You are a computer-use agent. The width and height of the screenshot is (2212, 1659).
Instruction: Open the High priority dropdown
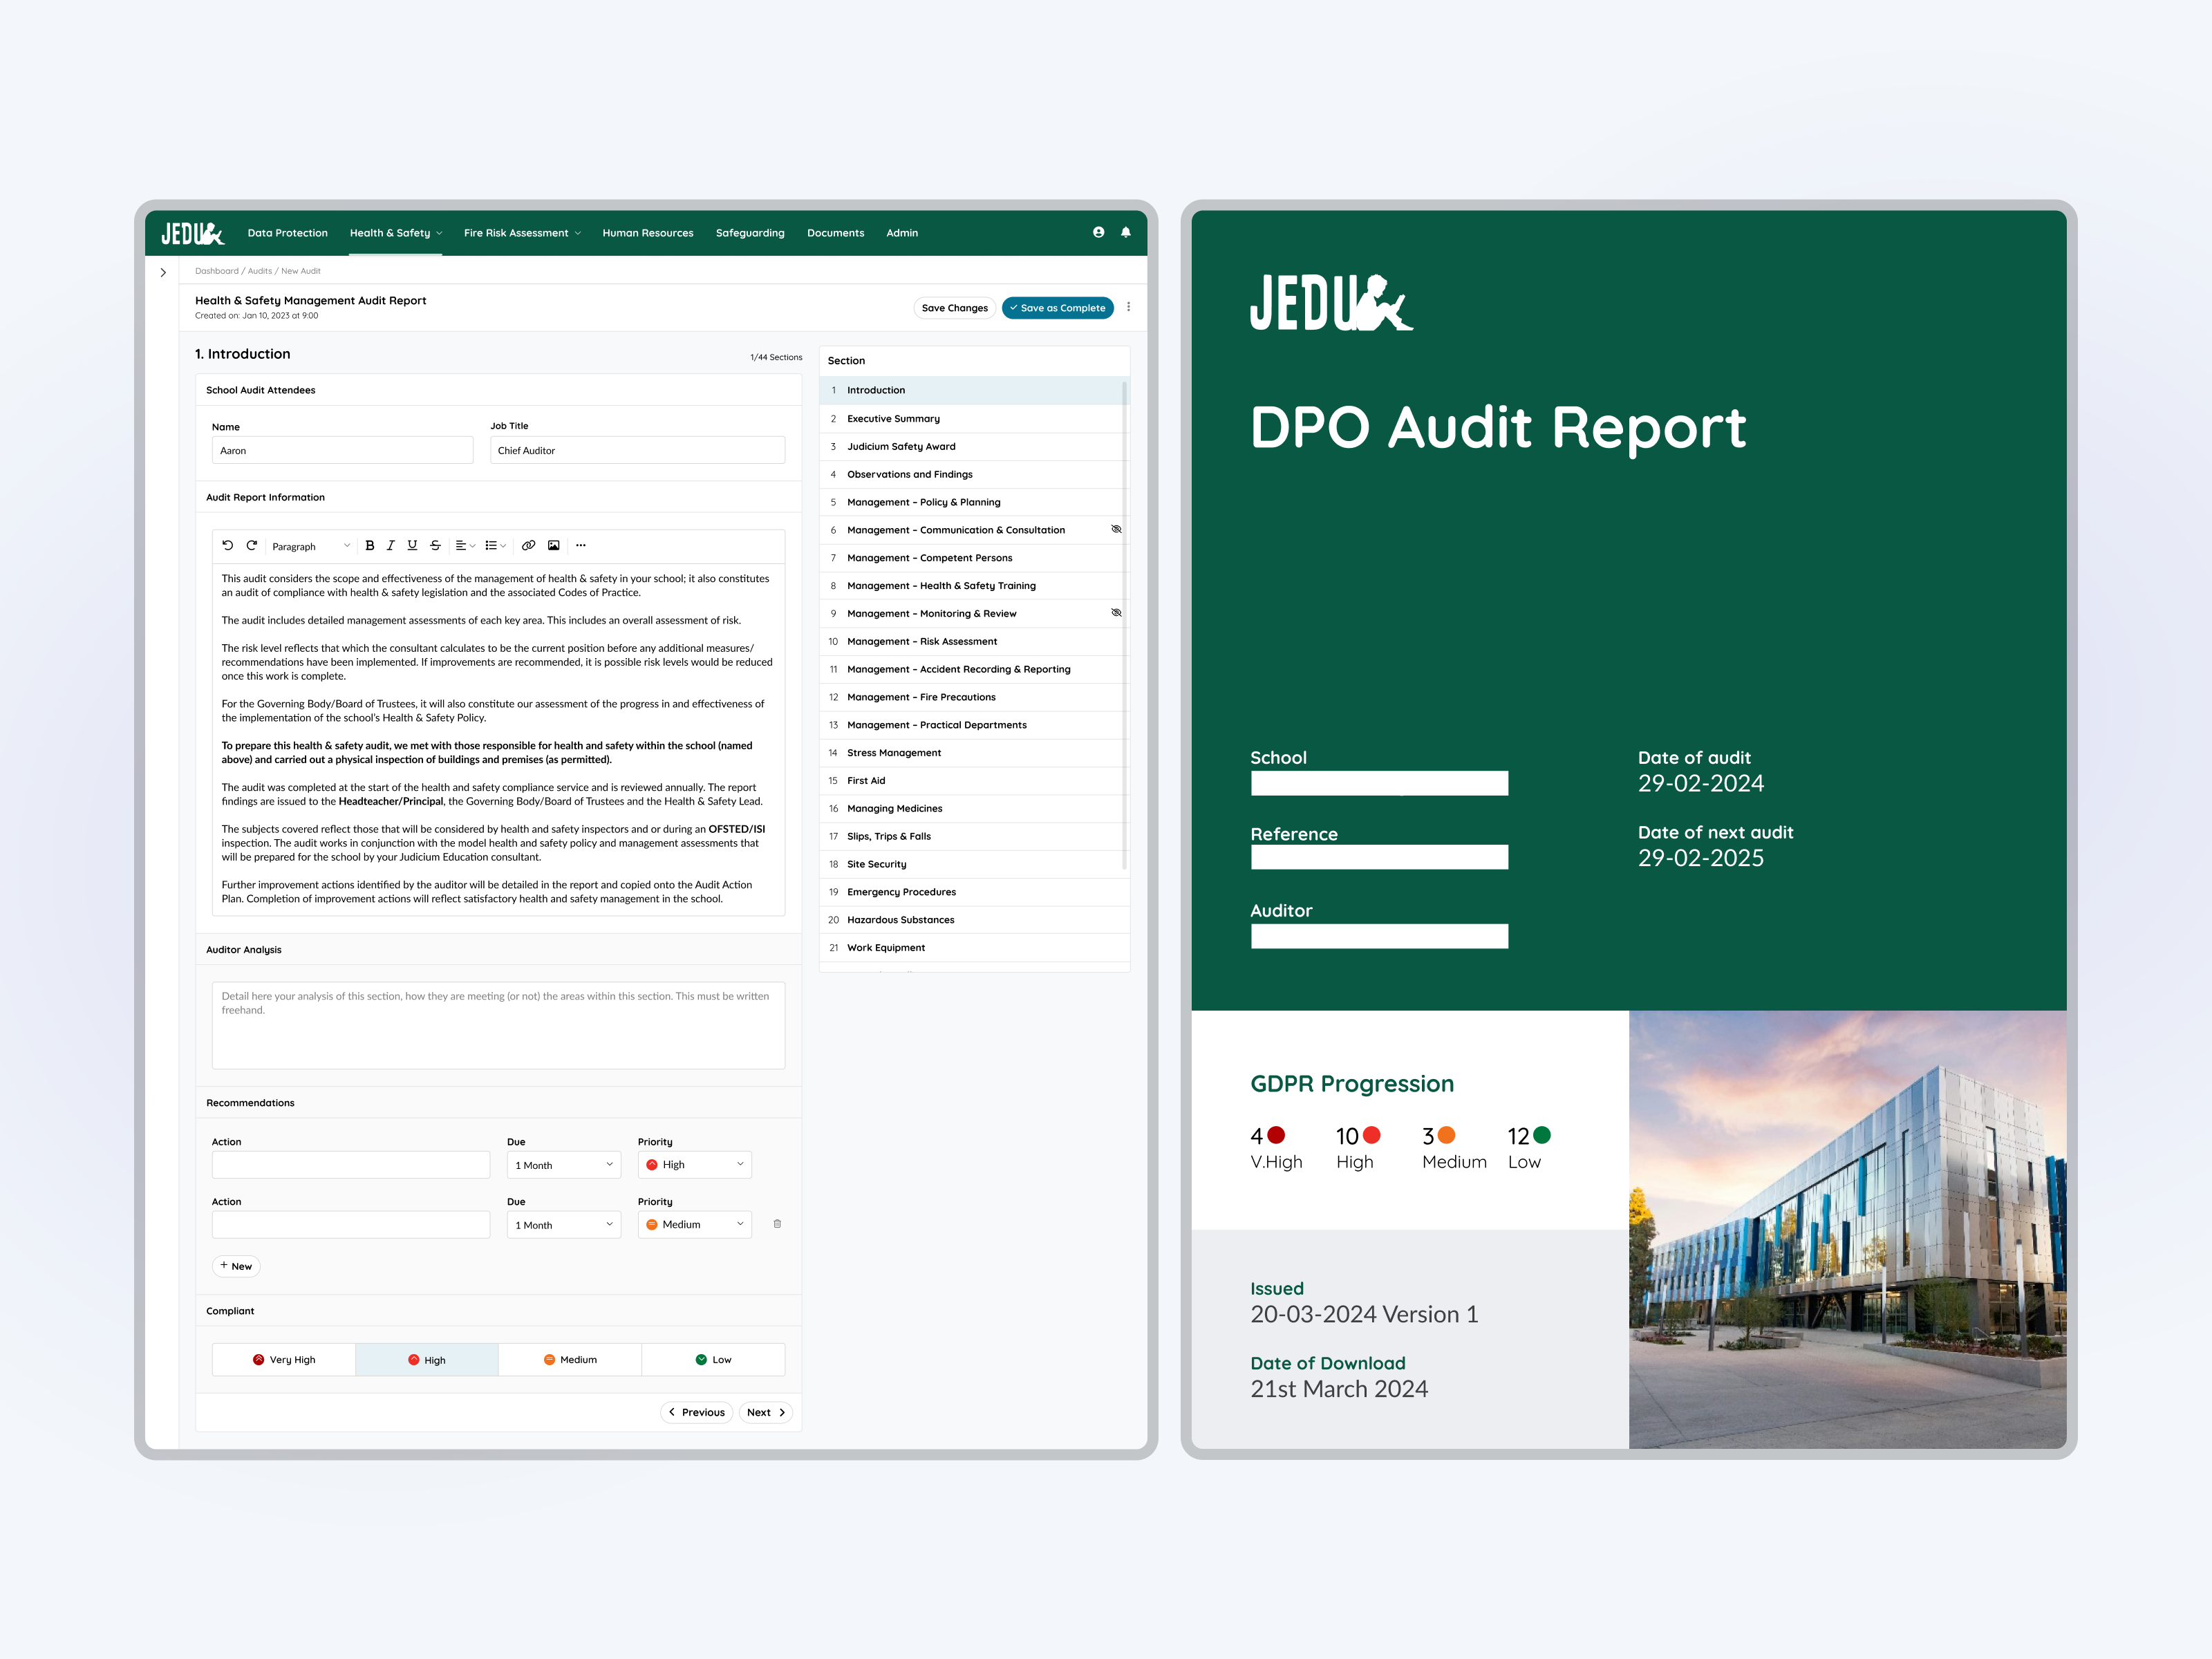[694, 1165]
